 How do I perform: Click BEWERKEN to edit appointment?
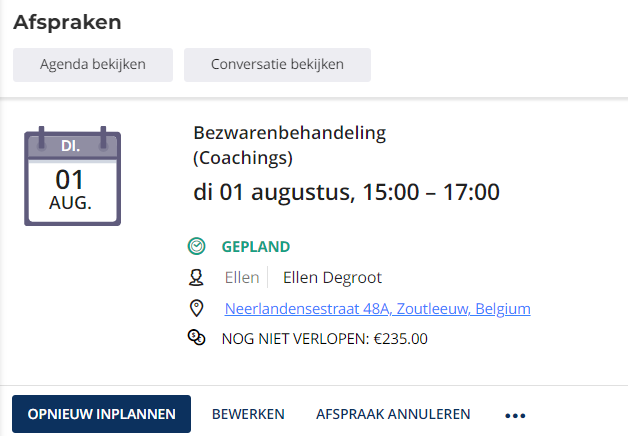click(248, 414)
